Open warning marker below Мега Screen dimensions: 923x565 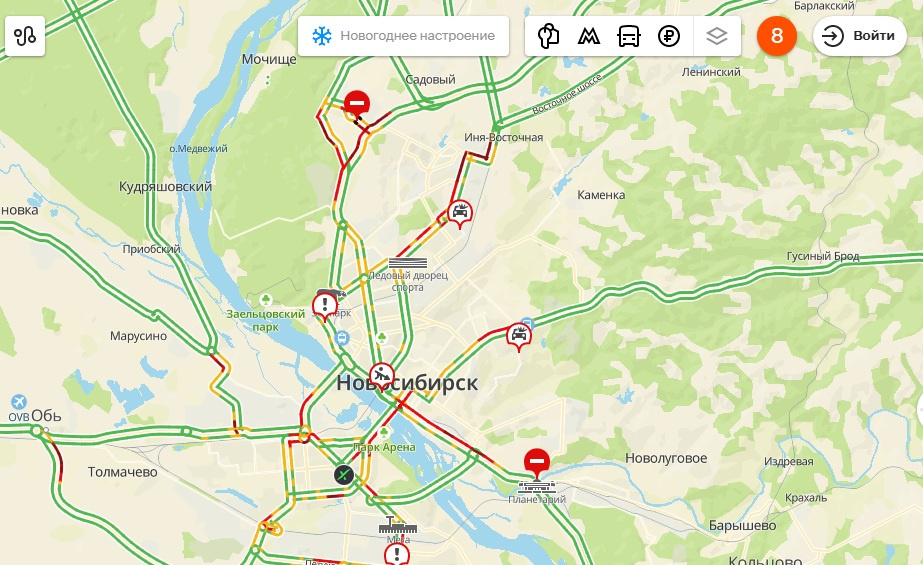396,554
